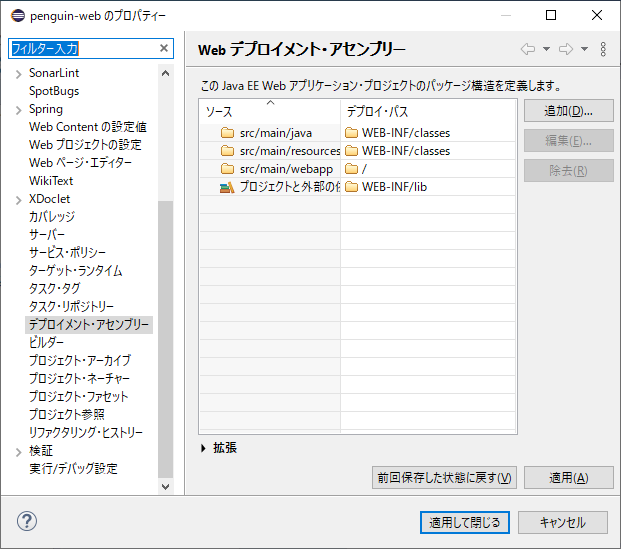Click the 編集(E)... button
The image size is (621, 549).
(569, 141)
